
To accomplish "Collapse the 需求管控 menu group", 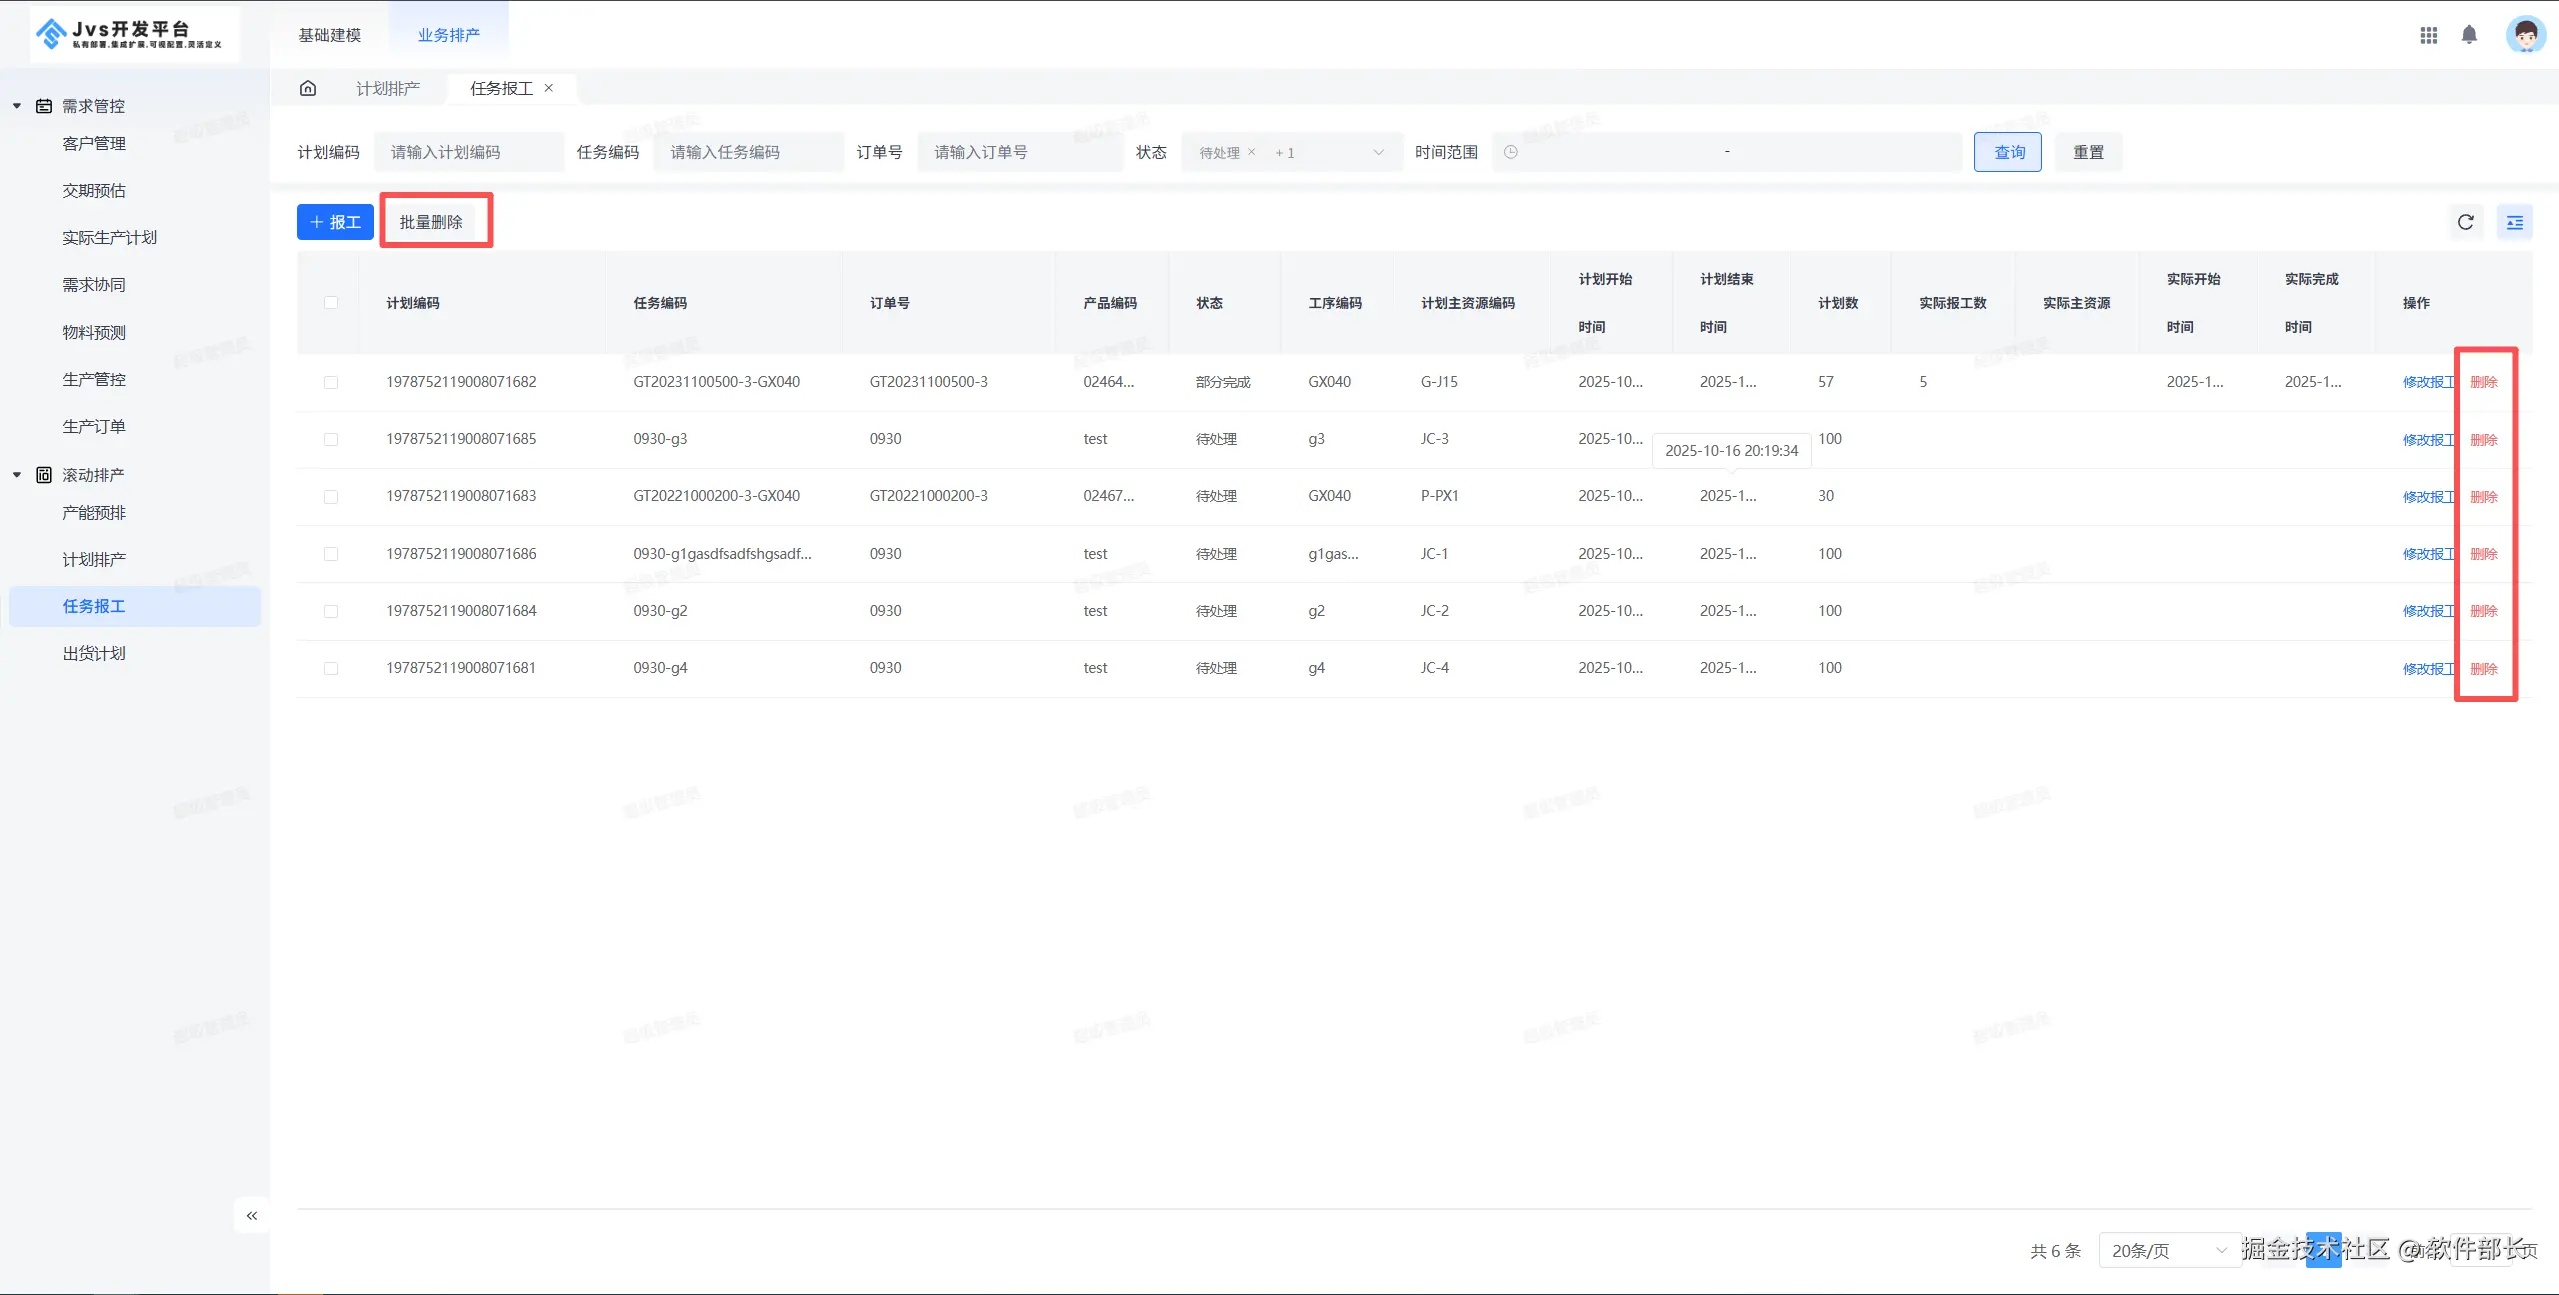I will point(17,106).
